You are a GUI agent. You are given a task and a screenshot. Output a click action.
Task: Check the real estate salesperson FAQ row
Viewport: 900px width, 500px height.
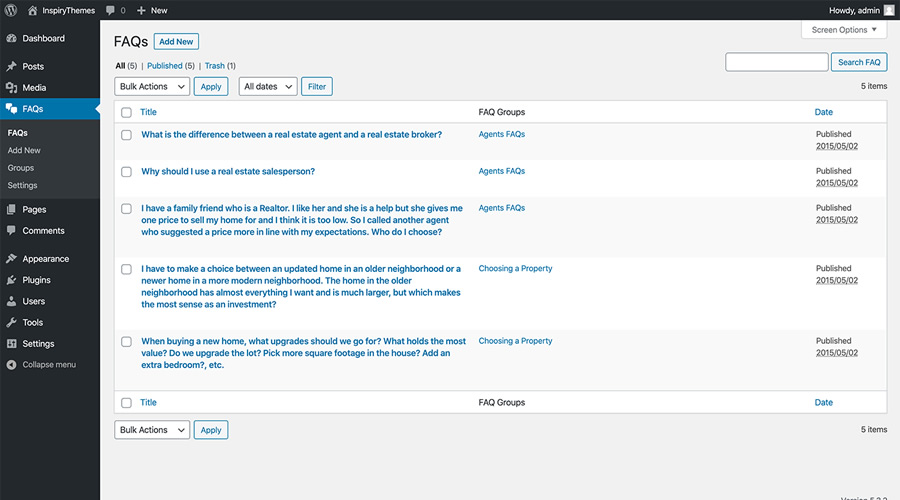click(126, 172)
